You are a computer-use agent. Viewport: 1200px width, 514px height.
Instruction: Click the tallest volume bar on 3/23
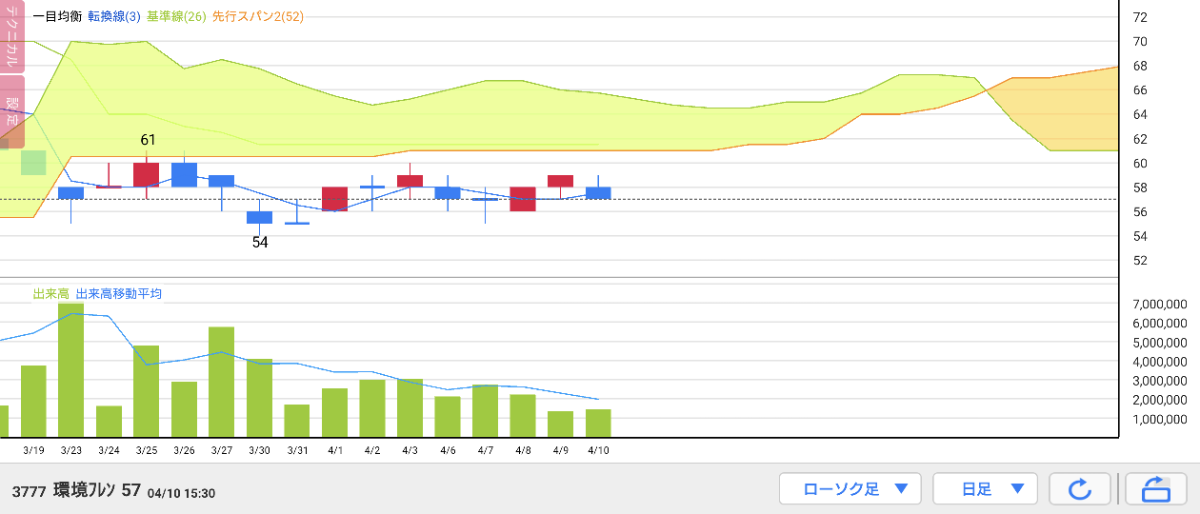71,370
